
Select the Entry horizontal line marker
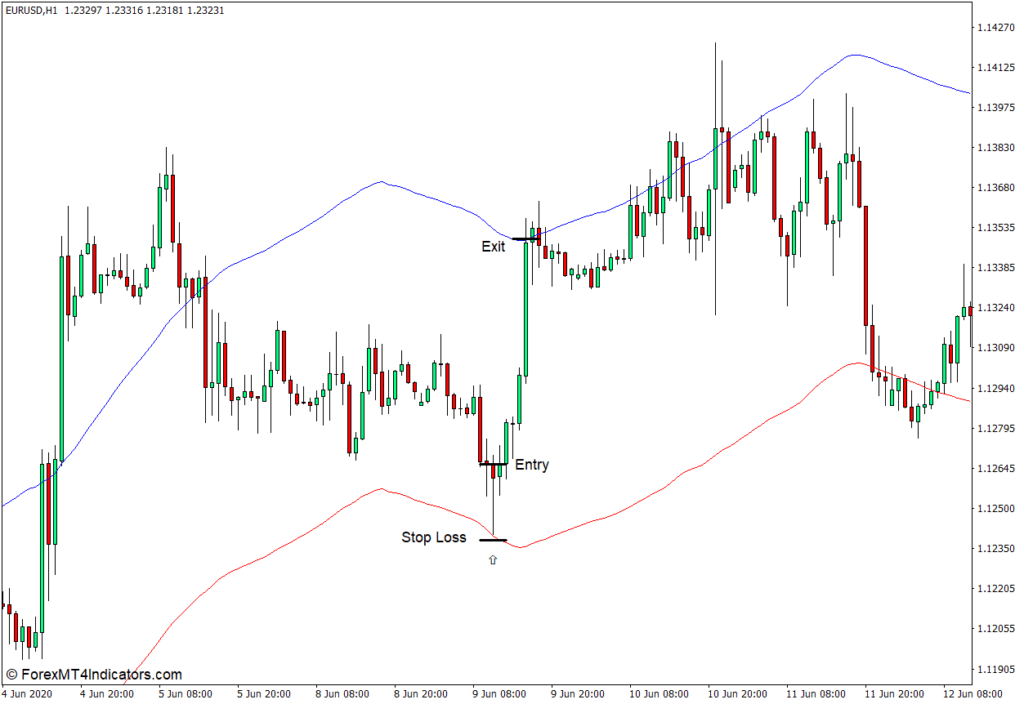[x=493, y=464]
